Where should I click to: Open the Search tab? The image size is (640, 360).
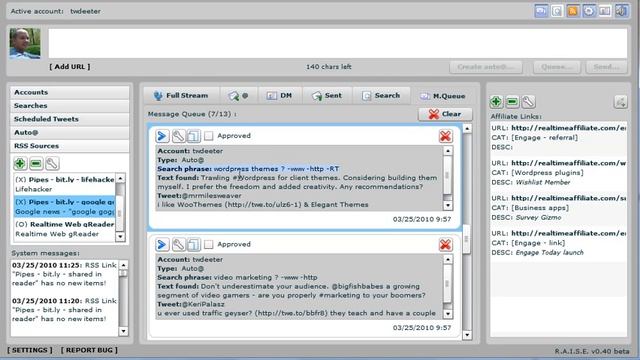point(381,96)
